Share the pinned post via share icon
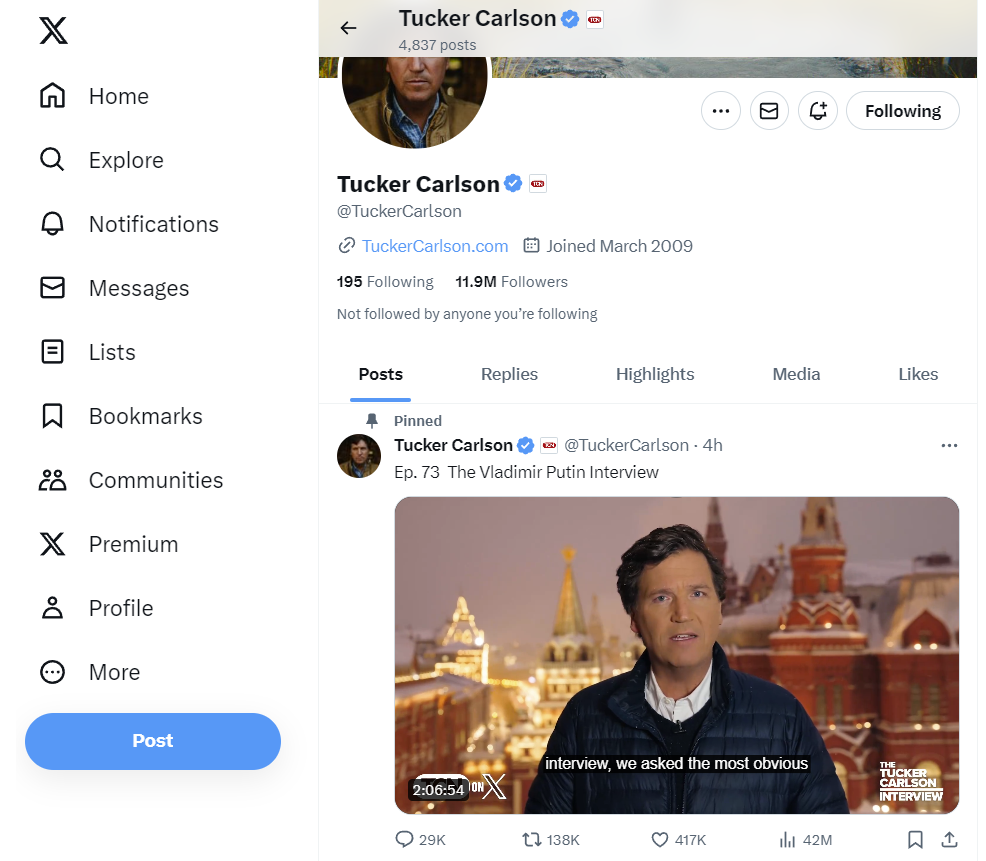 coord(950,839)
